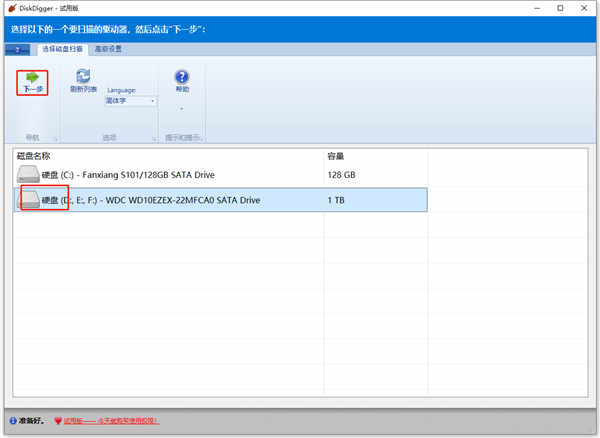
Task: Click the D: E: F: drive disk icon
Action: click(29, 200)
